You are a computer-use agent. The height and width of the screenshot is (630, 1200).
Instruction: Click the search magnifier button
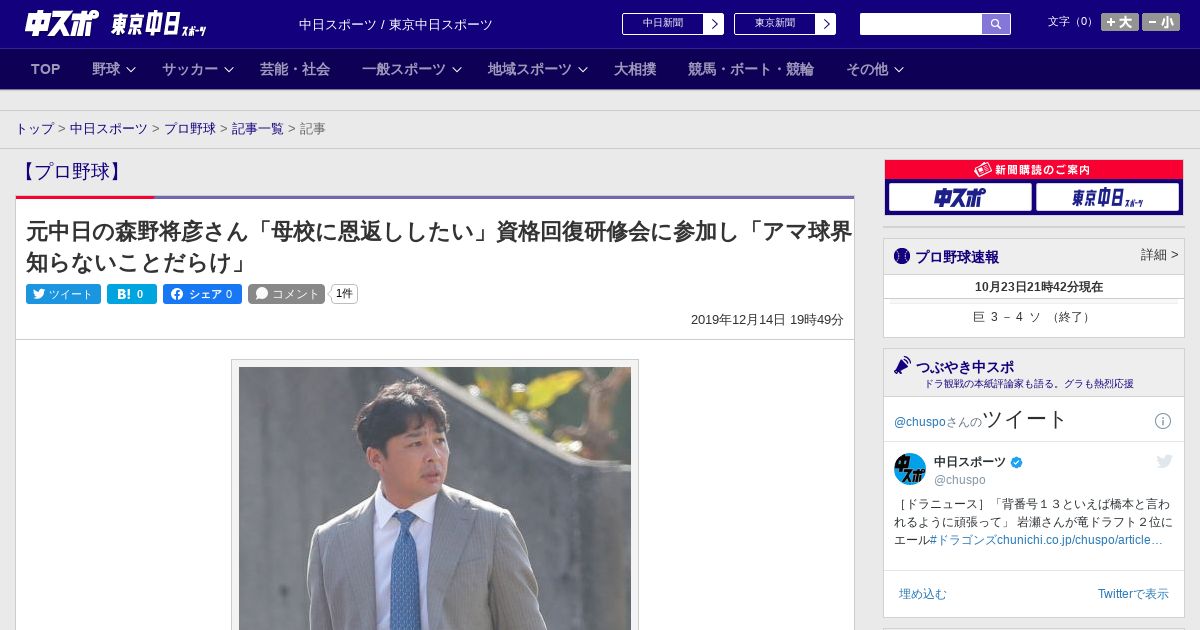(996, 24)
